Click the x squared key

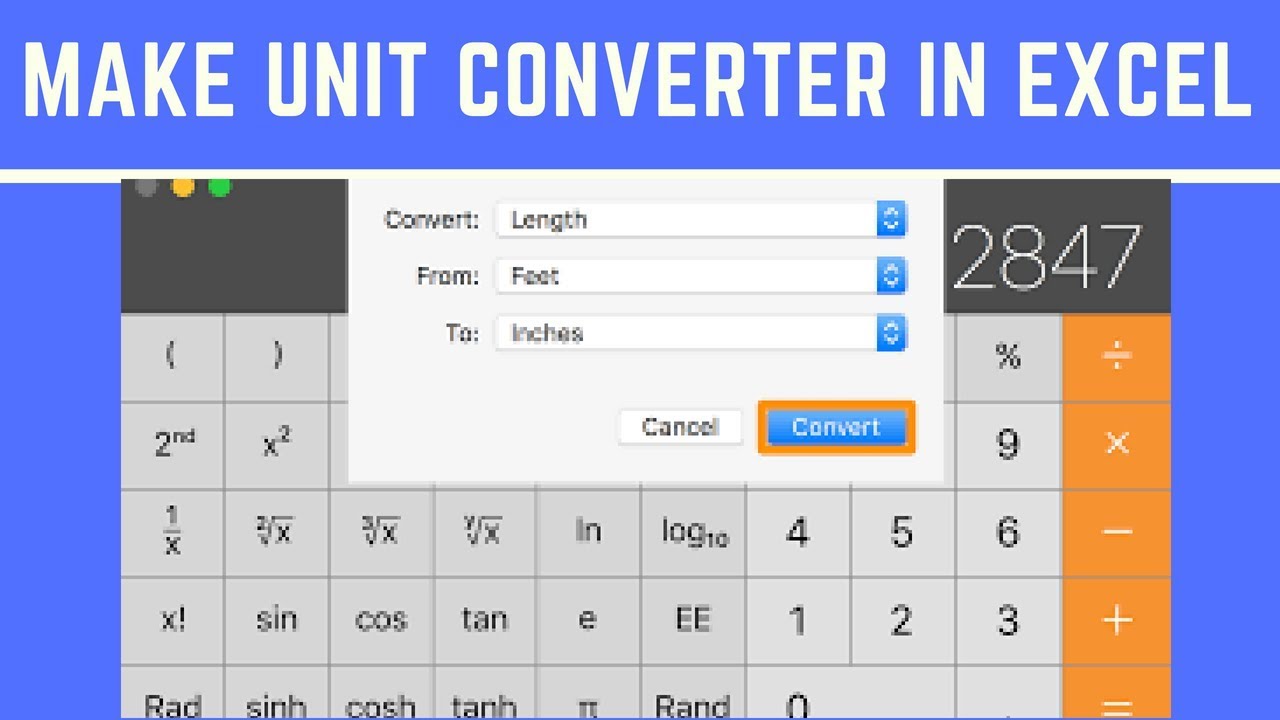click(x=277, y=445)
